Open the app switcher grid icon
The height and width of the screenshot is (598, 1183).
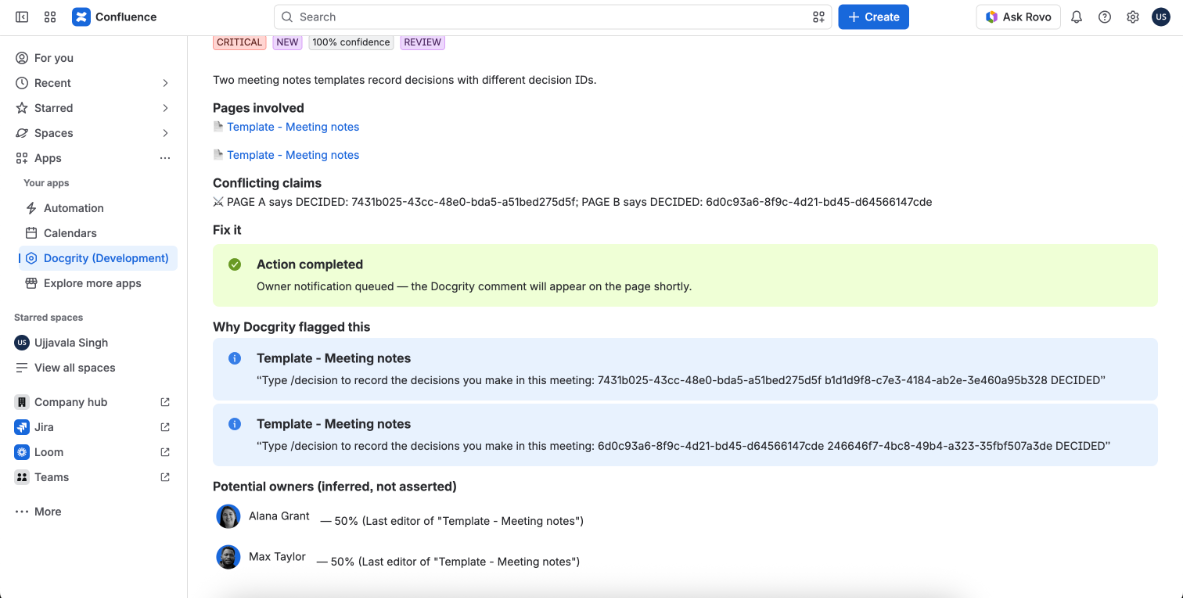[x=51, y=17]
